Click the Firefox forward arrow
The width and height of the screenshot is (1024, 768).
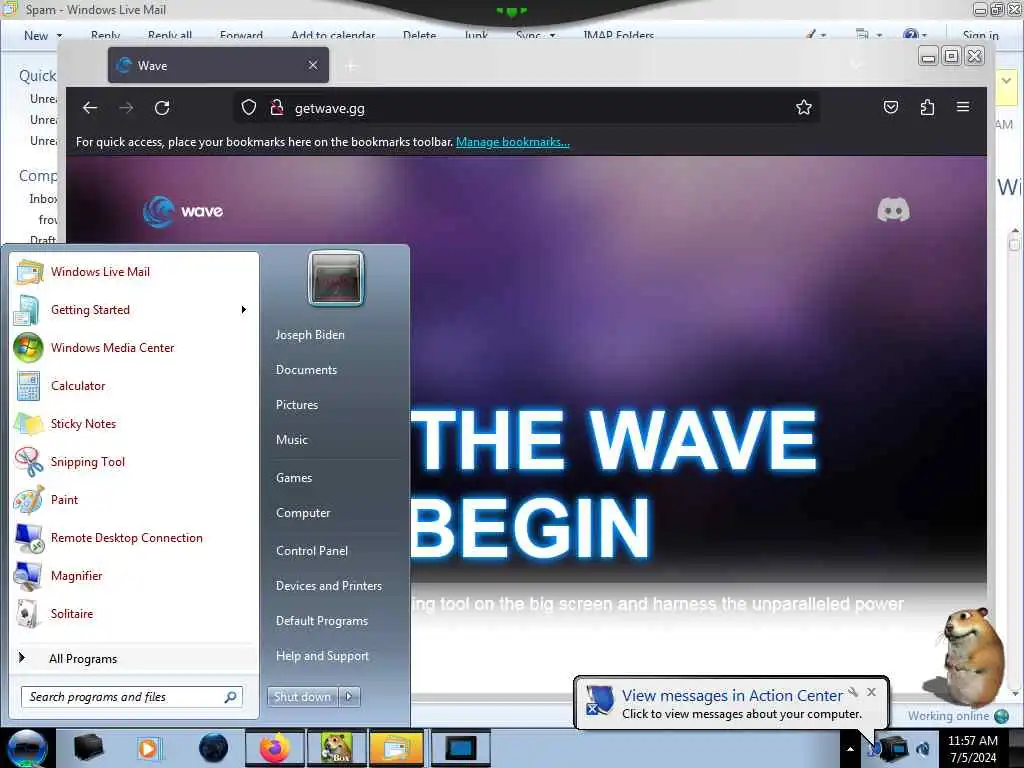(126, 108)
